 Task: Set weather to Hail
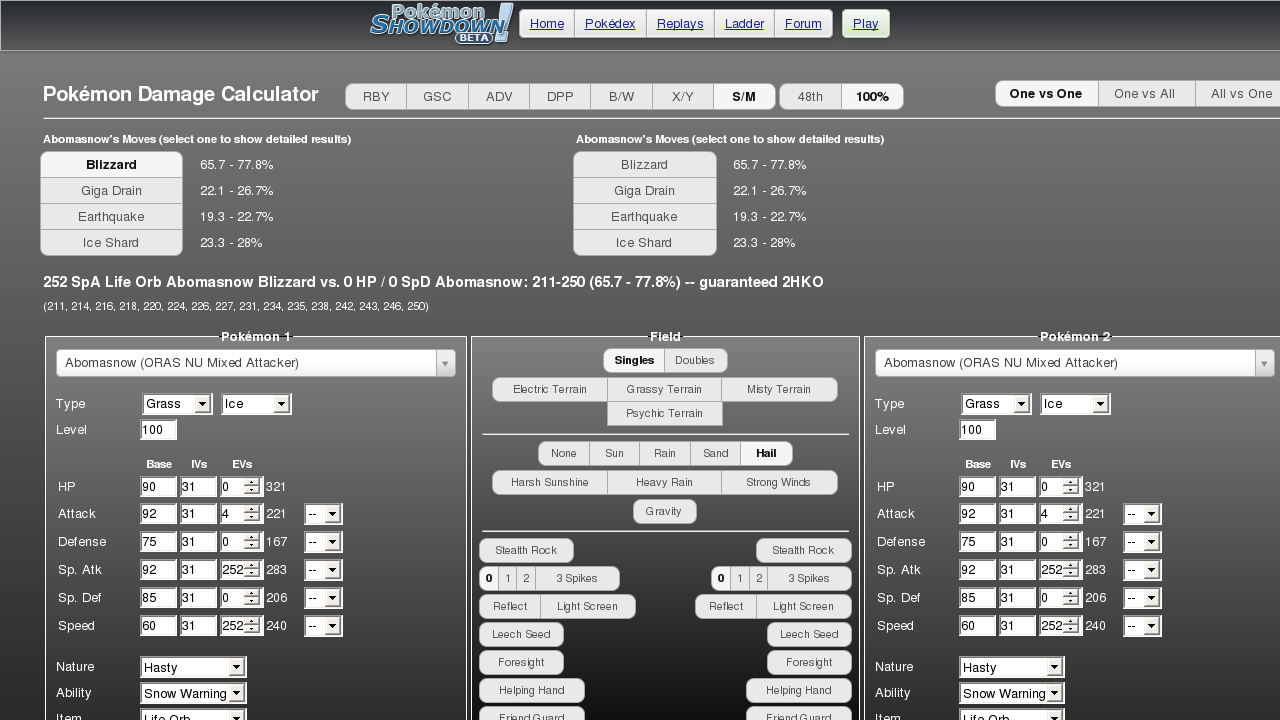tap(766, 453)
